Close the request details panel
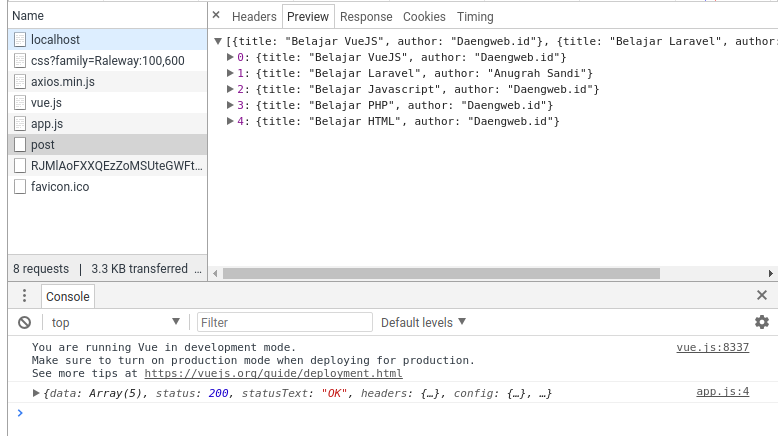Screen dimensions: 778x436 (x=216, y=16)
